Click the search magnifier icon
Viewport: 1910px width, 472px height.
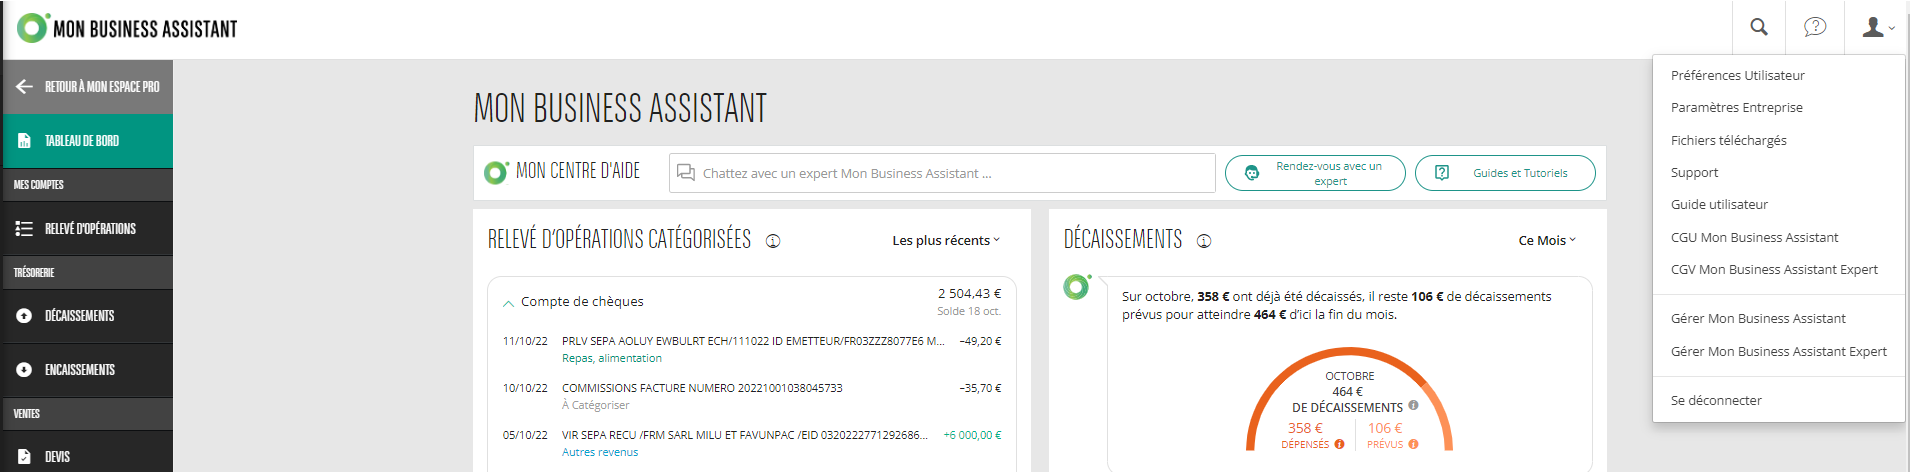point(1759,27)
